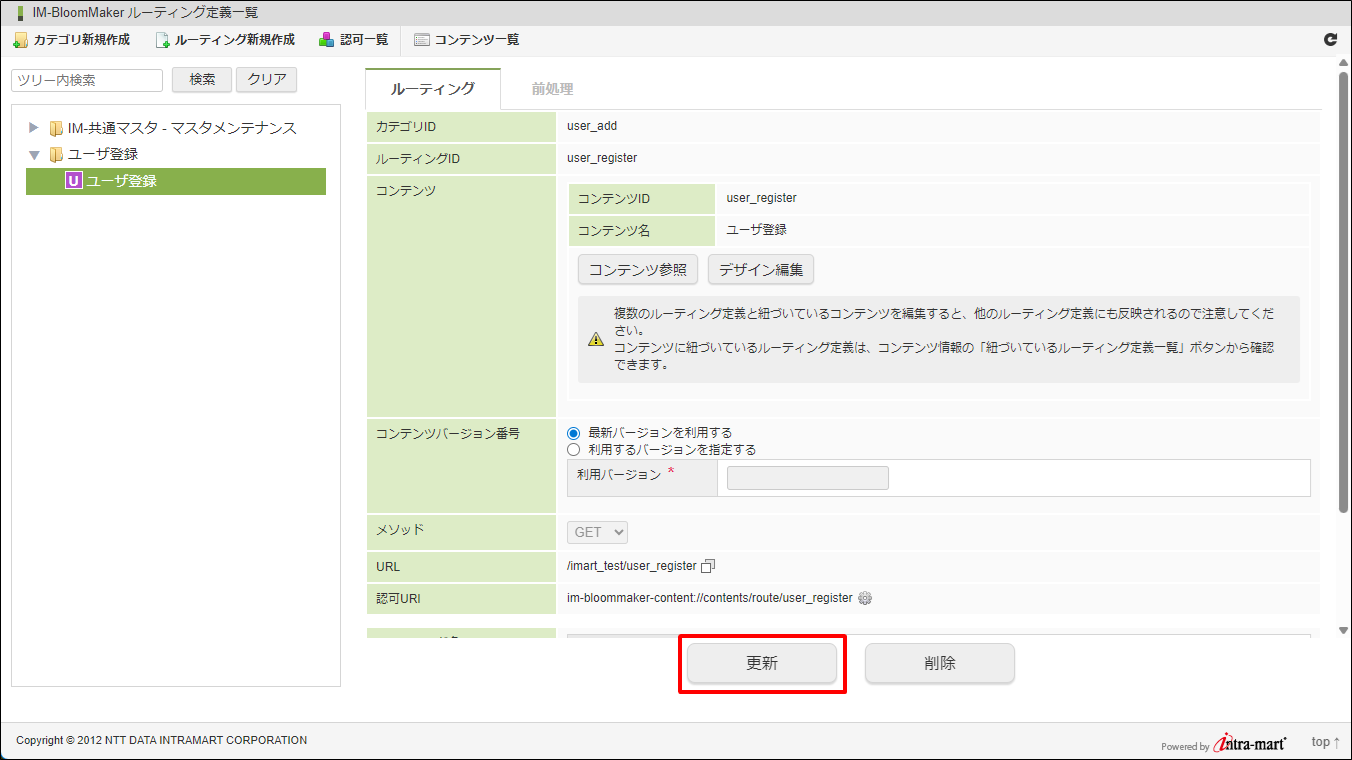The width and height of the screenshot is (1352, 760).
Task: Click the 利用バージョン input field
Action: [808, 478]
